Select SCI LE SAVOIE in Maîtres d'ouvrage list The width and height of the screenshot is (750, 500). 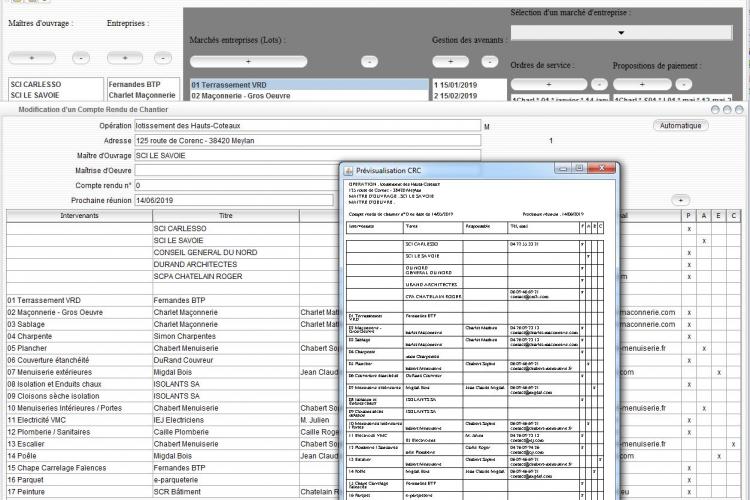(55, 95)
